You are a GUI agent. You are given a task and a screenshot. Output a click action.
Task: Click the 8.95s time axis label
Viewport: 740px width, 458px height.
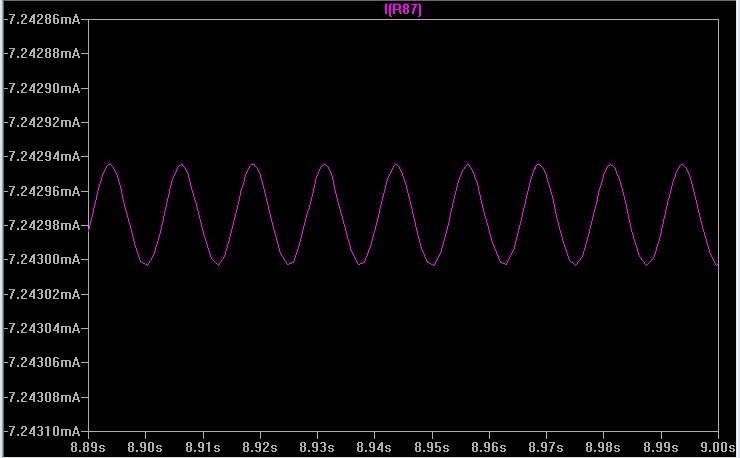tap(432, 447)
